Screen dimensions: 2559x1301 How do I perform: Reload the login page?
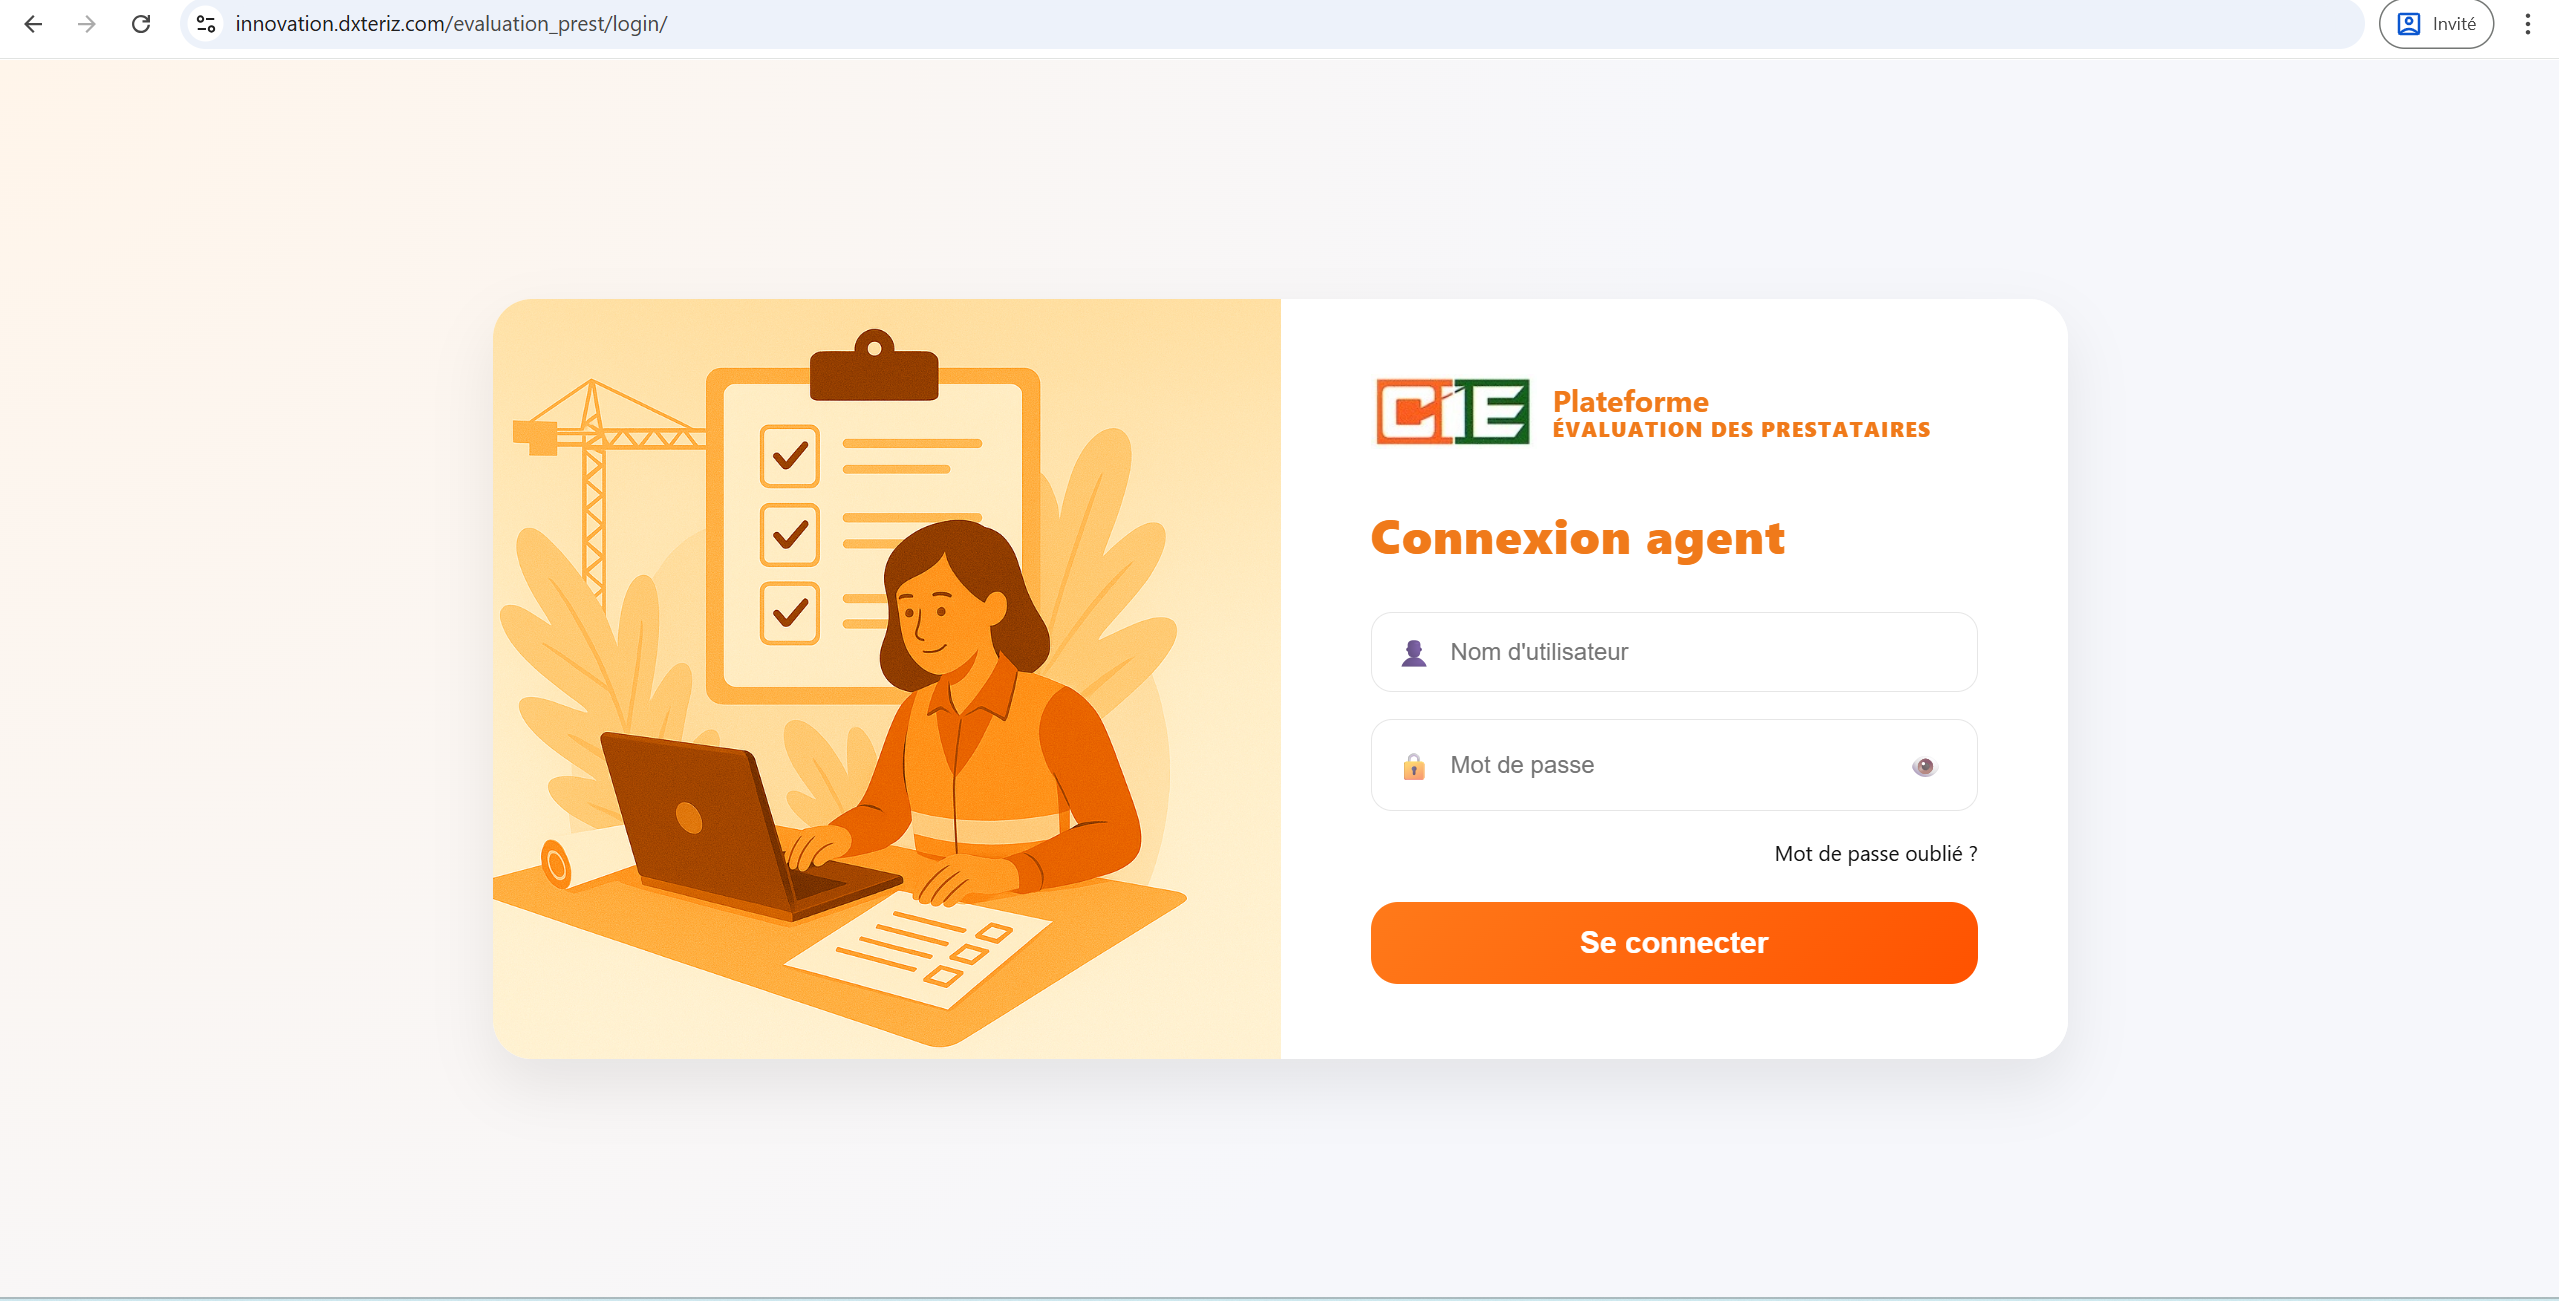click(x=141, y=24)
